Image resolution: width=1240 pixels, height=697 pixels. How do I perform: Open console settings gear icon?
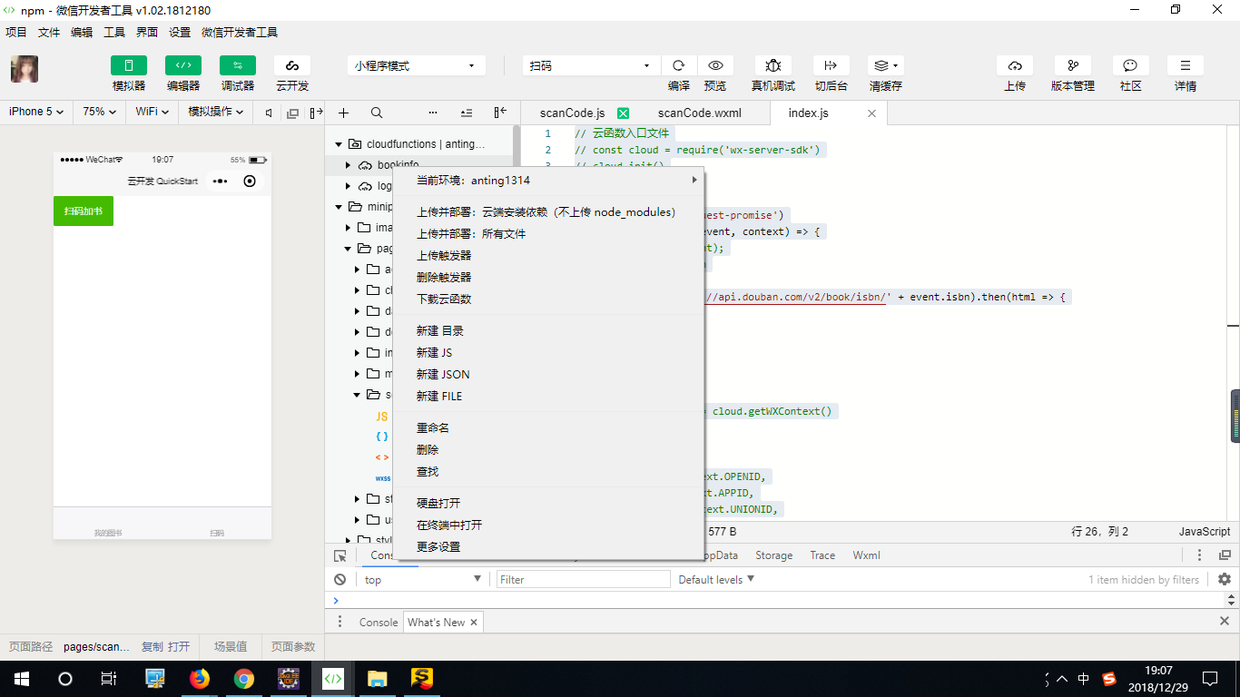(1224, 580)
